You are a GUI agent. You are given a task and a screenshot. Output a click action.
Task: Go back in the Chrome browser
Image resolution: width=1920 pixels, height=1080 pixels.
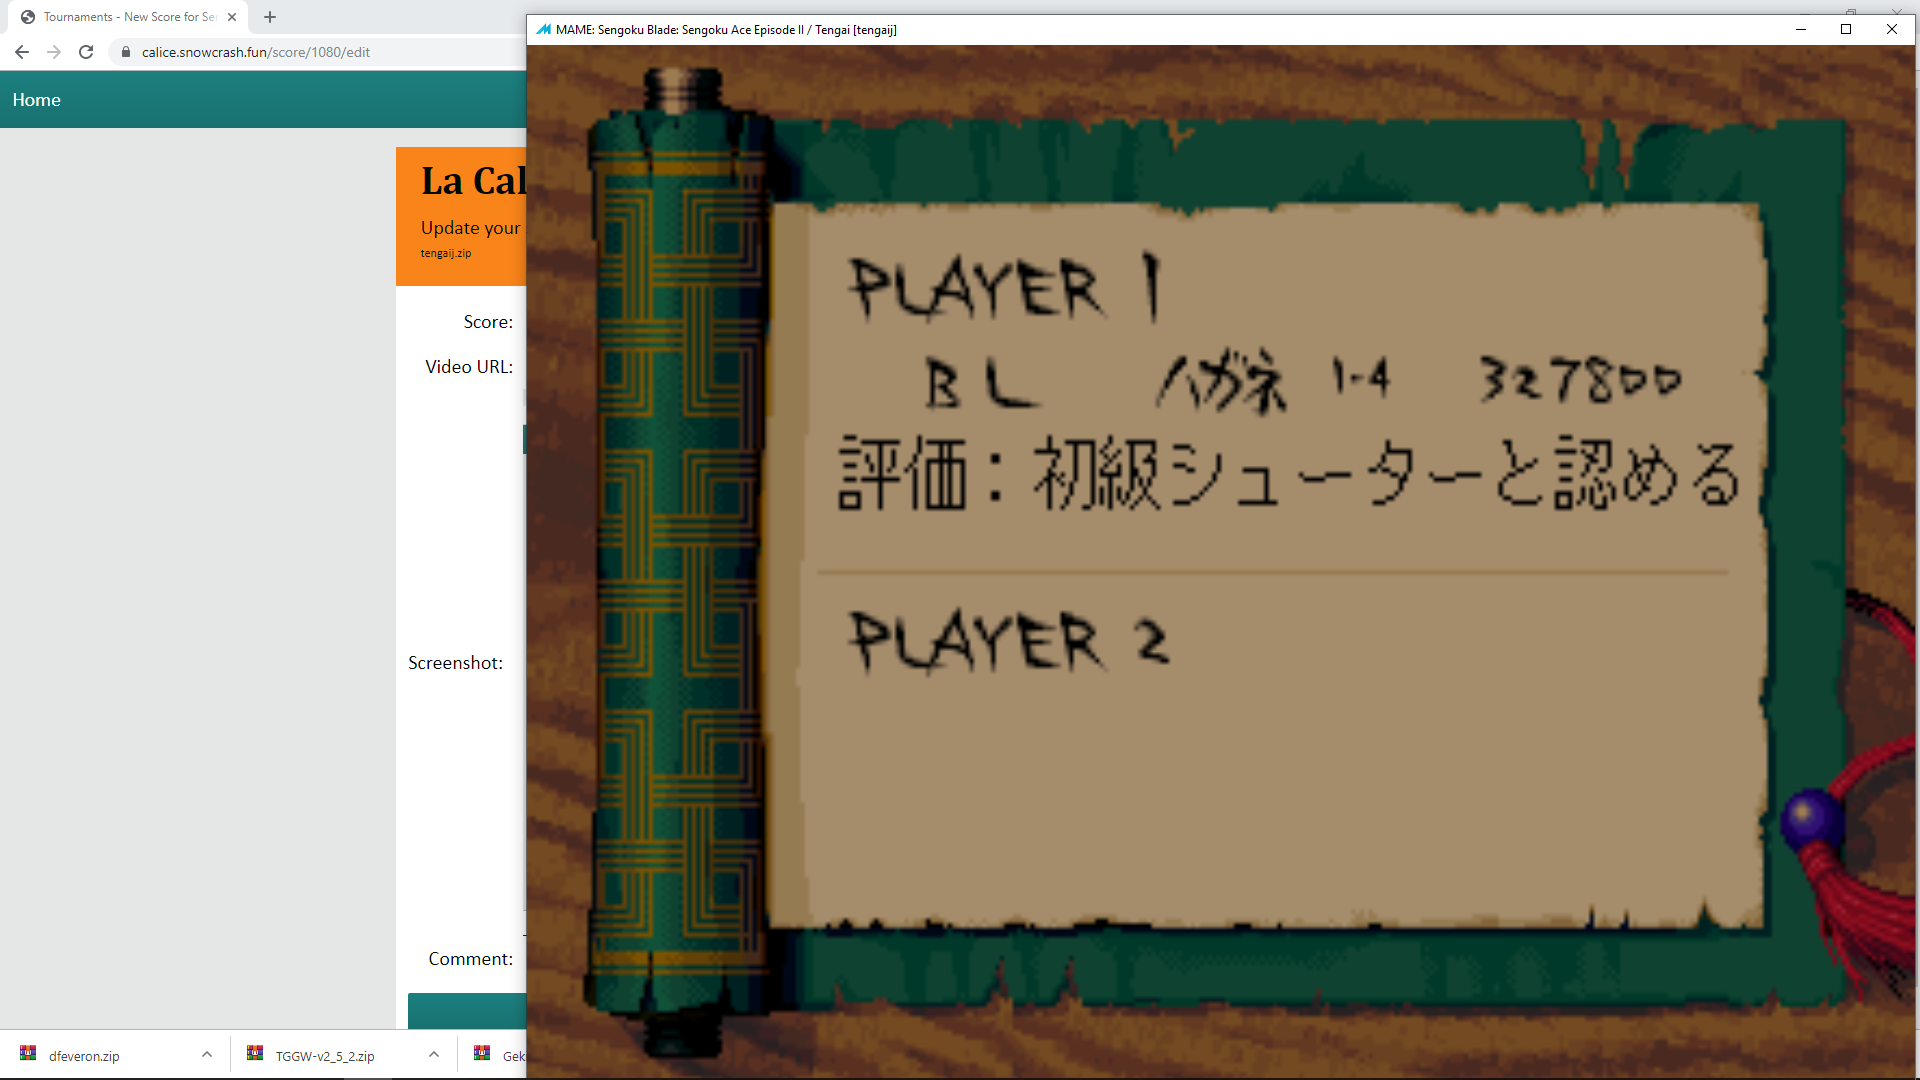click(x=22, y=52)
